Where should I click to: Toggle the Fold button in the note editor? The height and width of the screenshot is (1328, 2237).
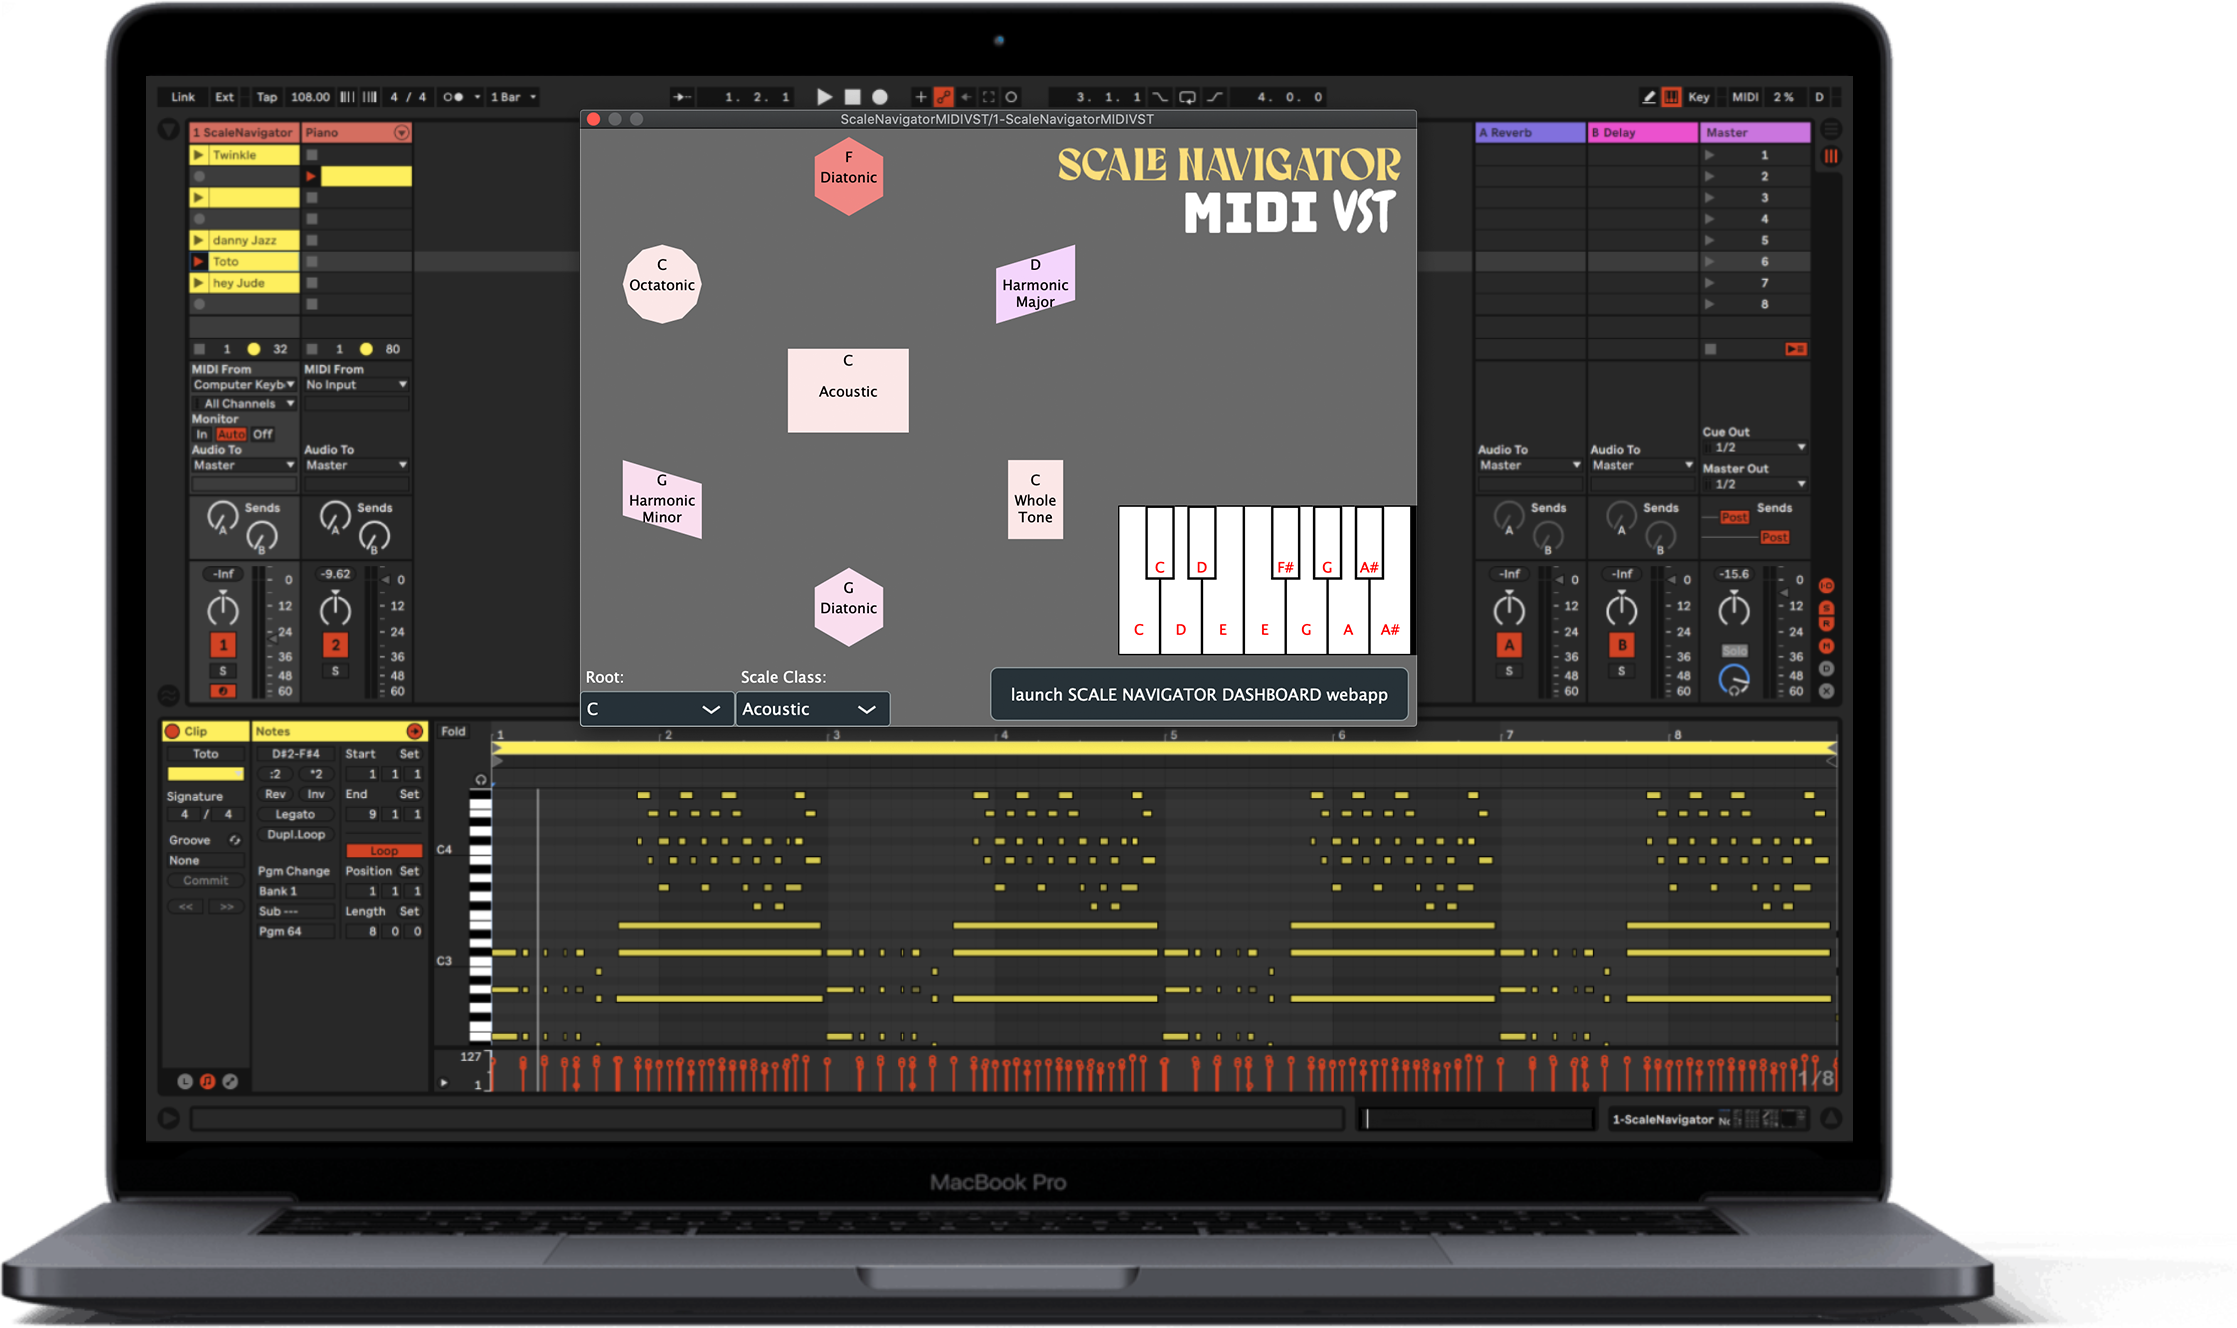[453, 732]
